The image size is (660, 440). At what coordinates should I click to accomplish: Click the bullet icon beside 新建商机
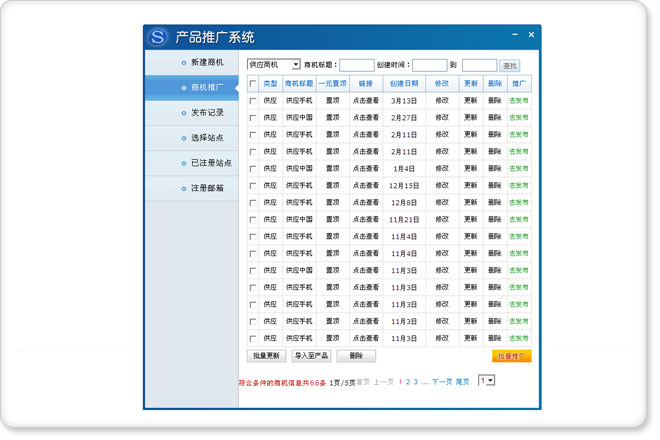click(183, 63)
